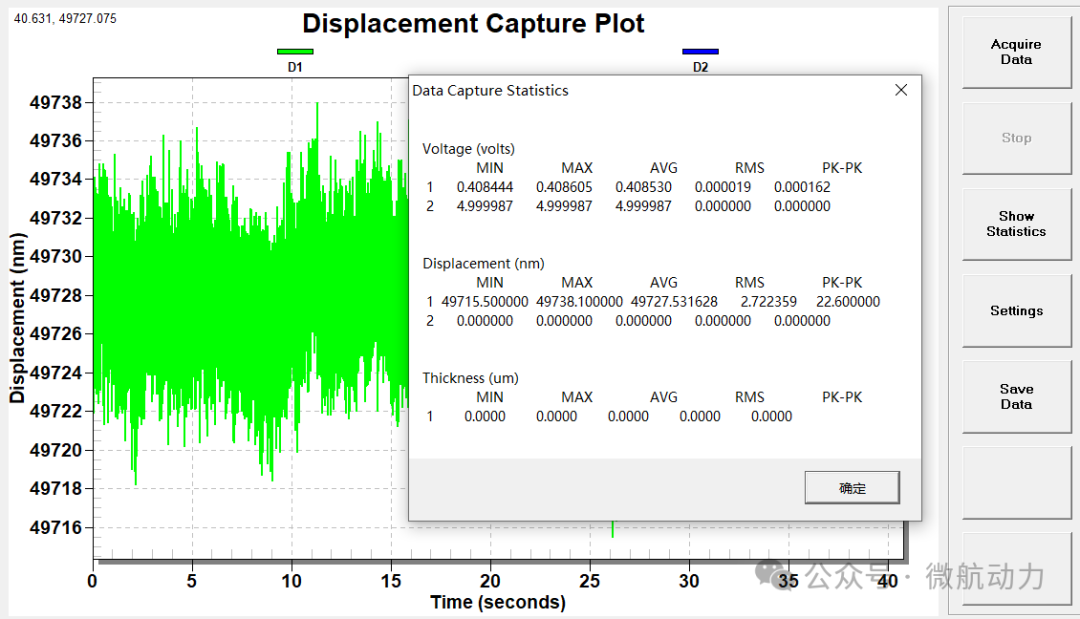Click the Voltage (volts) heading
The height and width of the screenshot is (619, 1080).
[468, 149]
